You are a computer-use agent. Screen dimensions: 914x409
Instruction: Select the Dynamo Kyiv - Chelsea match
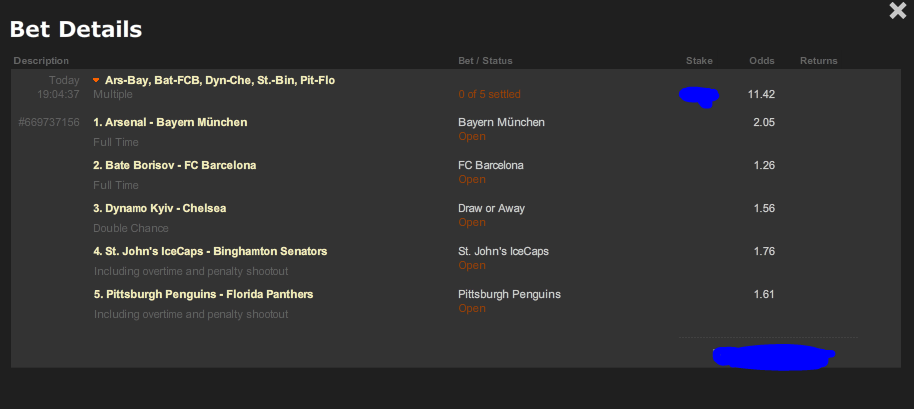160,208
